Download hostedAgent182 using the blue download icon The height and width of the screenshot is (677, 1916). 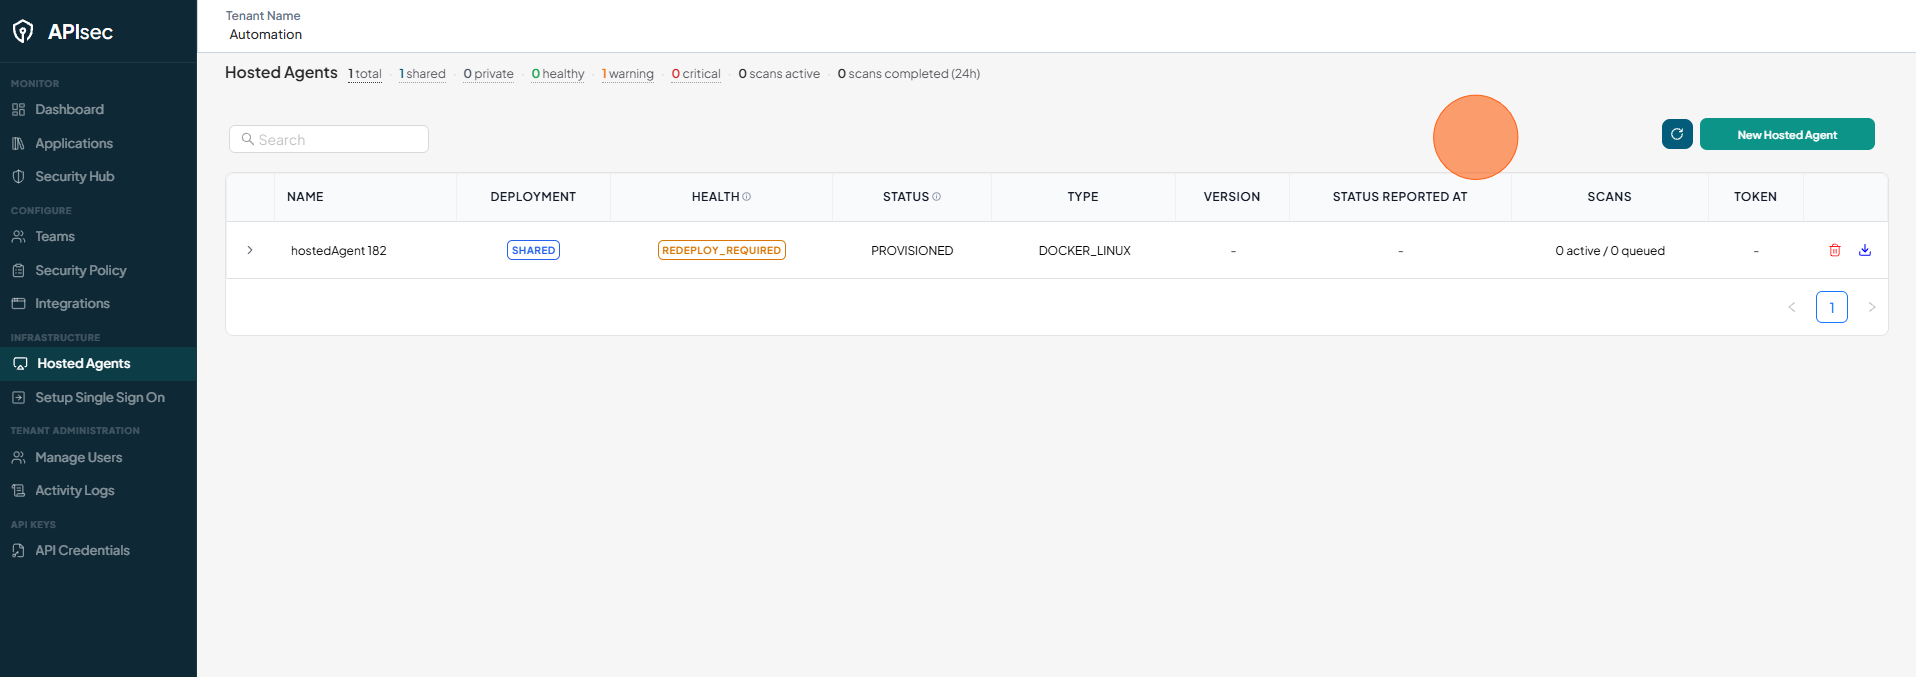(1865, 250)
